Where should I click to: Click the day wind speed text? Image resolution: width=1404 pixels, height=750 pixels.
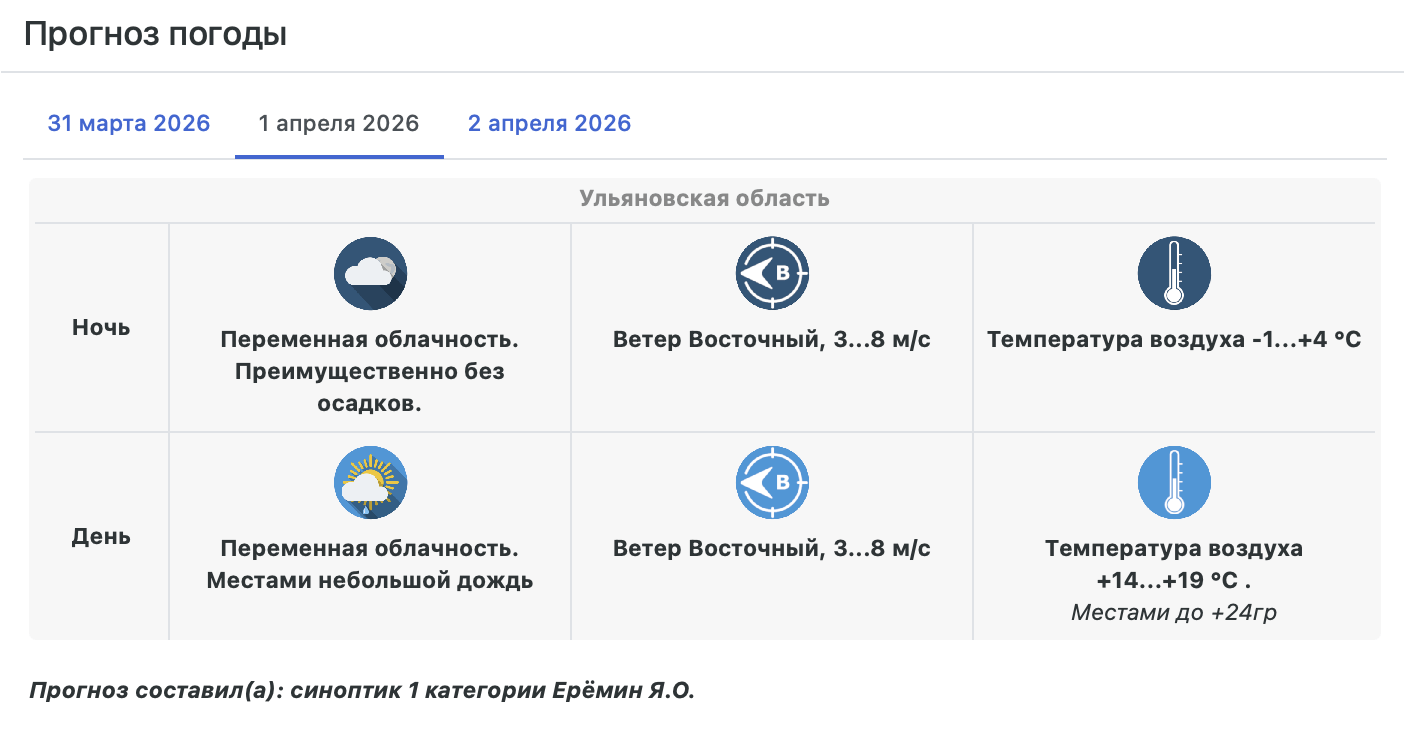point(772,549)
